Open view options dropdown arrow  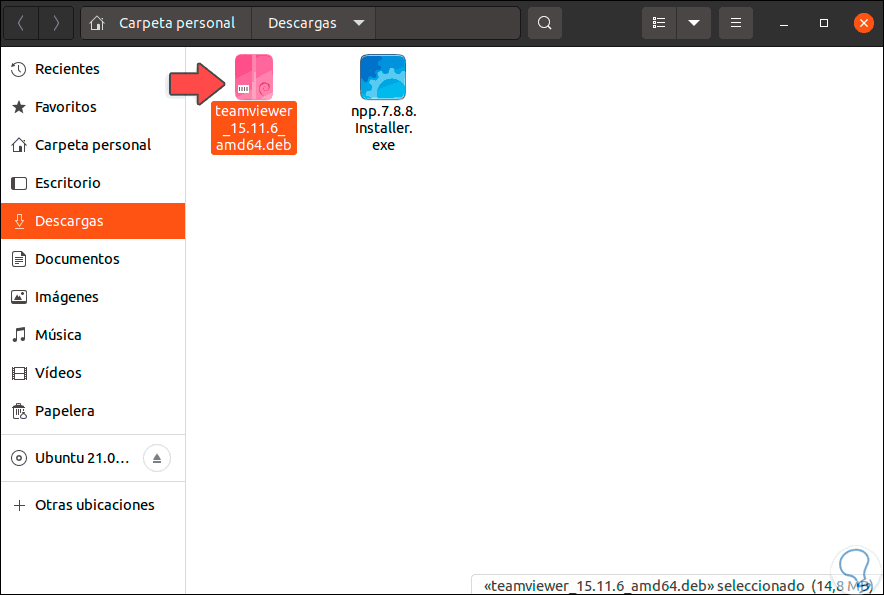[x=694, y=23]
